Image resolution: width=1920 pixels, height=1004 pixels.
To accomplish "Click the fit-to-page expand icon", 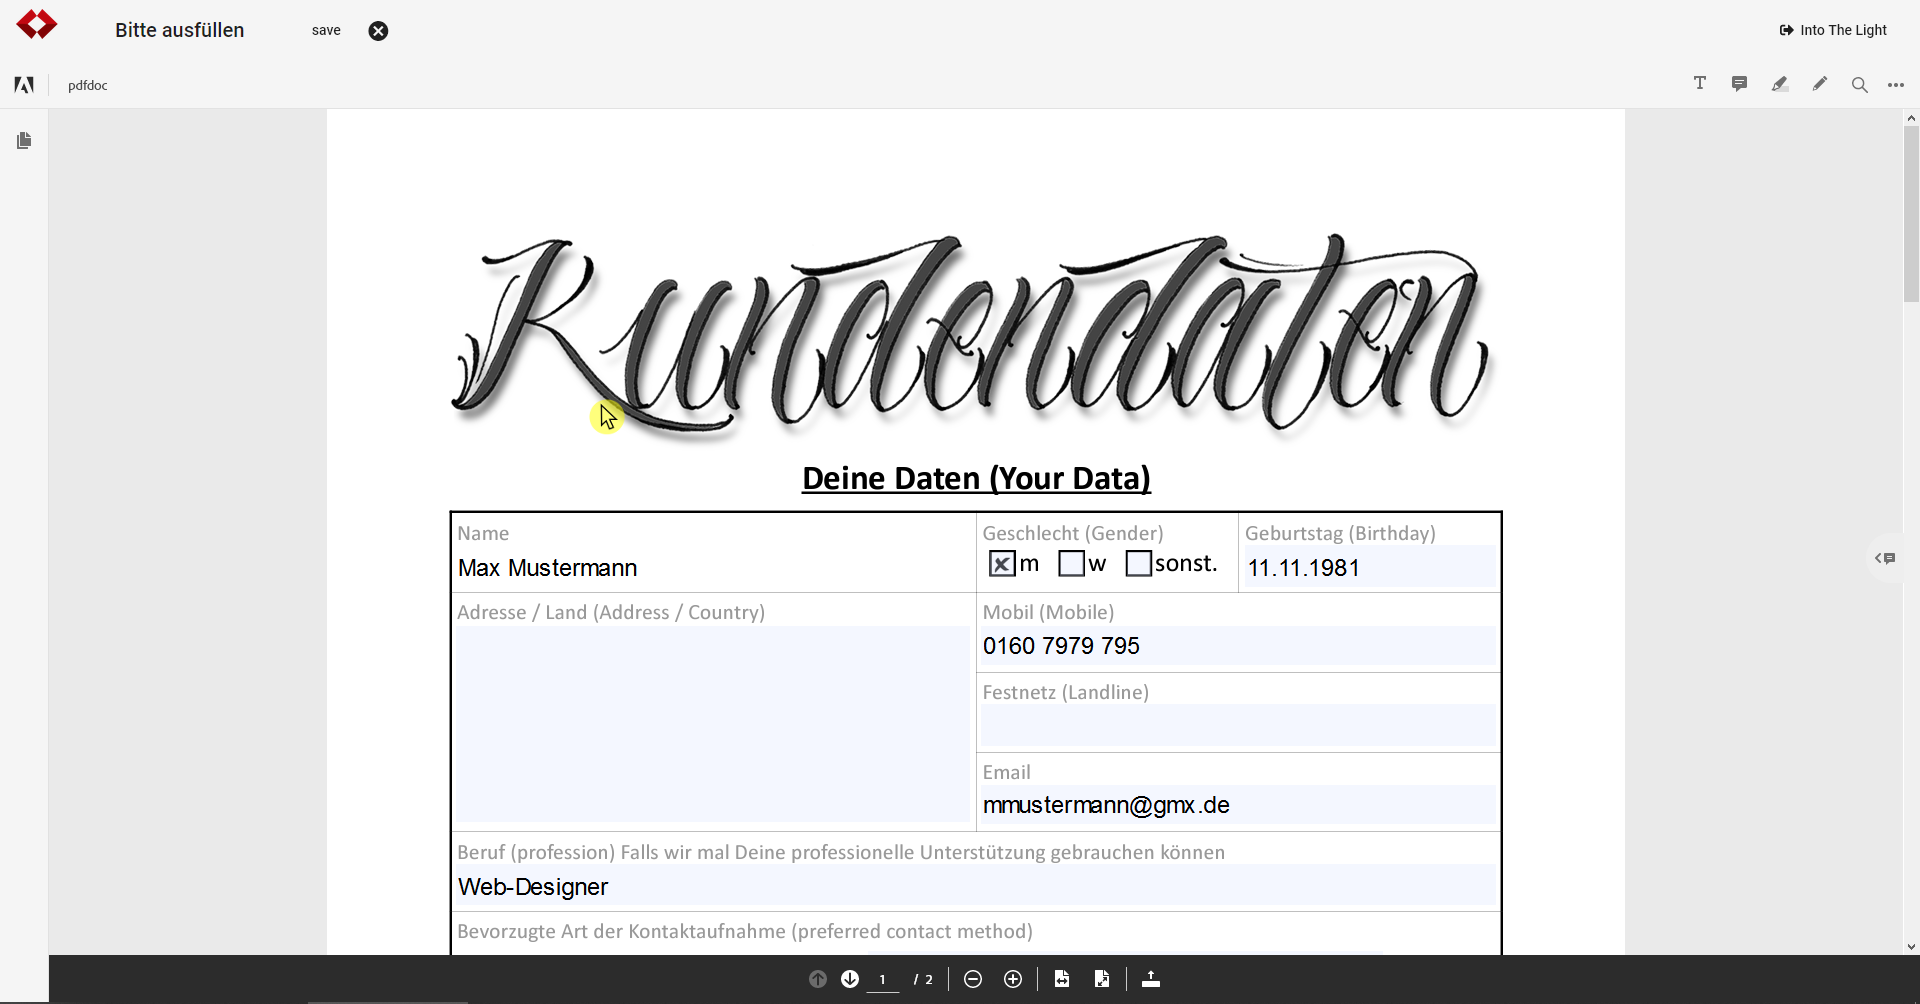I will click(1102, 979).
